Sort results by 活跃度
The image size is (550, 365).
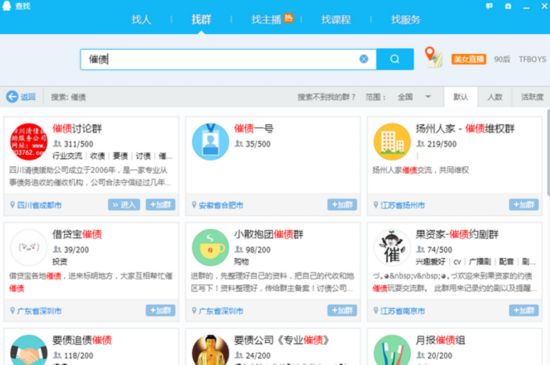(x=532, y=97)
